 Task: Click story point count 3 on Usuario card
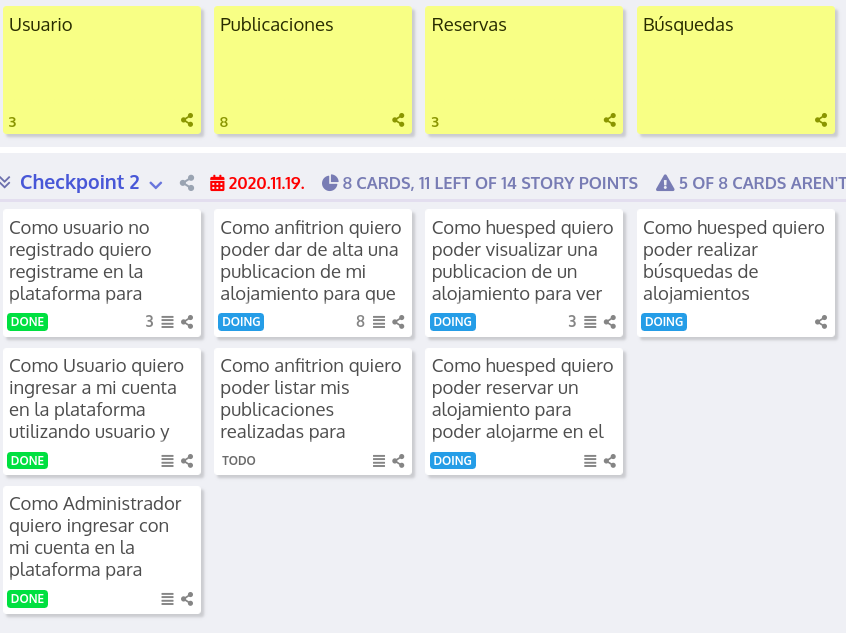click(x=12, y=122)
